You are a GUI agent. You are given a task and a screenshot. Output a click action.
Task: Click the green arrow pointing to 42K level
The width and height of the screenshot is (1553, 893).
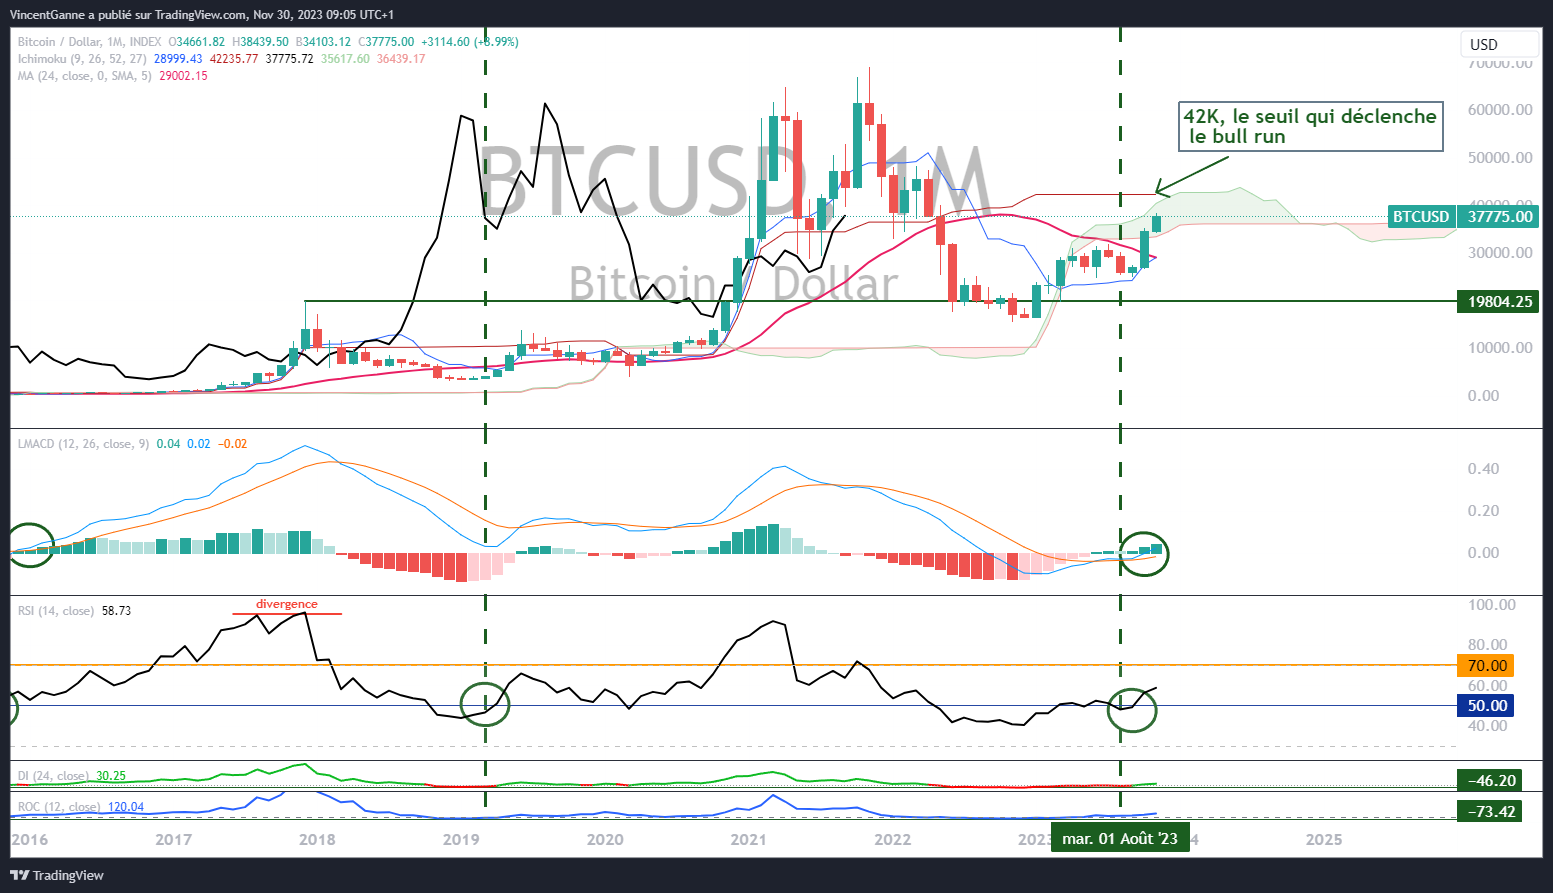coord(1191,173)
